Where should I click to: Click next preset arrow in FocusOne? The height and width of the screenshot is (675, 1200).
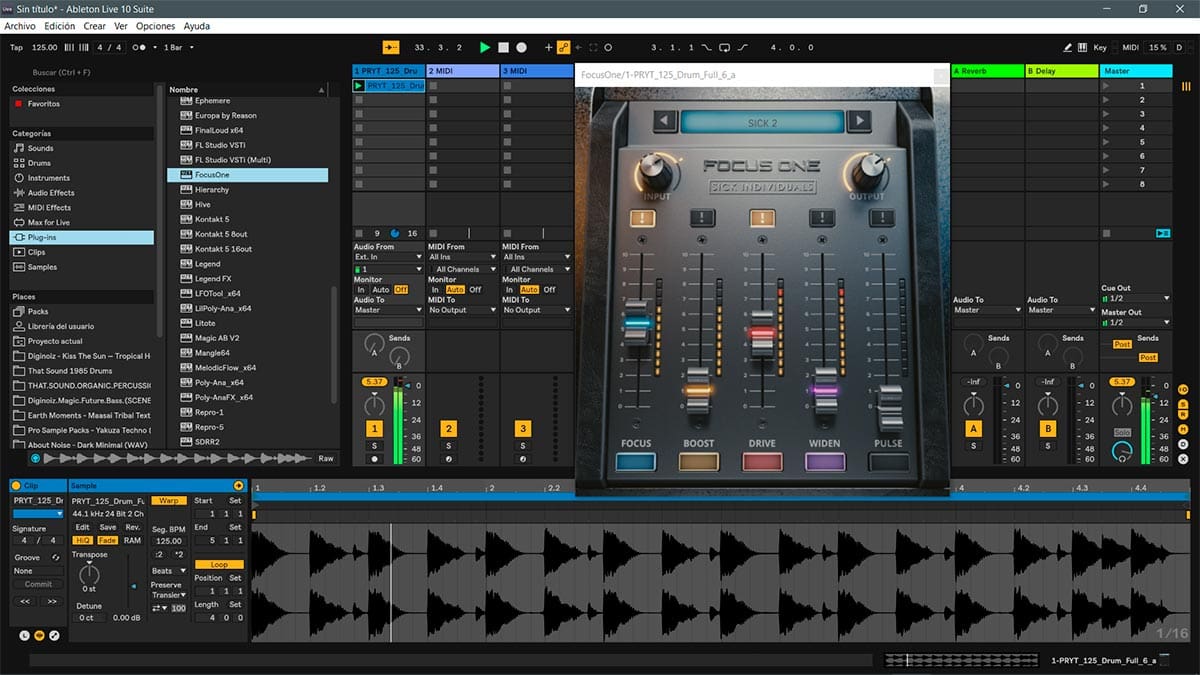coord(858,122)
